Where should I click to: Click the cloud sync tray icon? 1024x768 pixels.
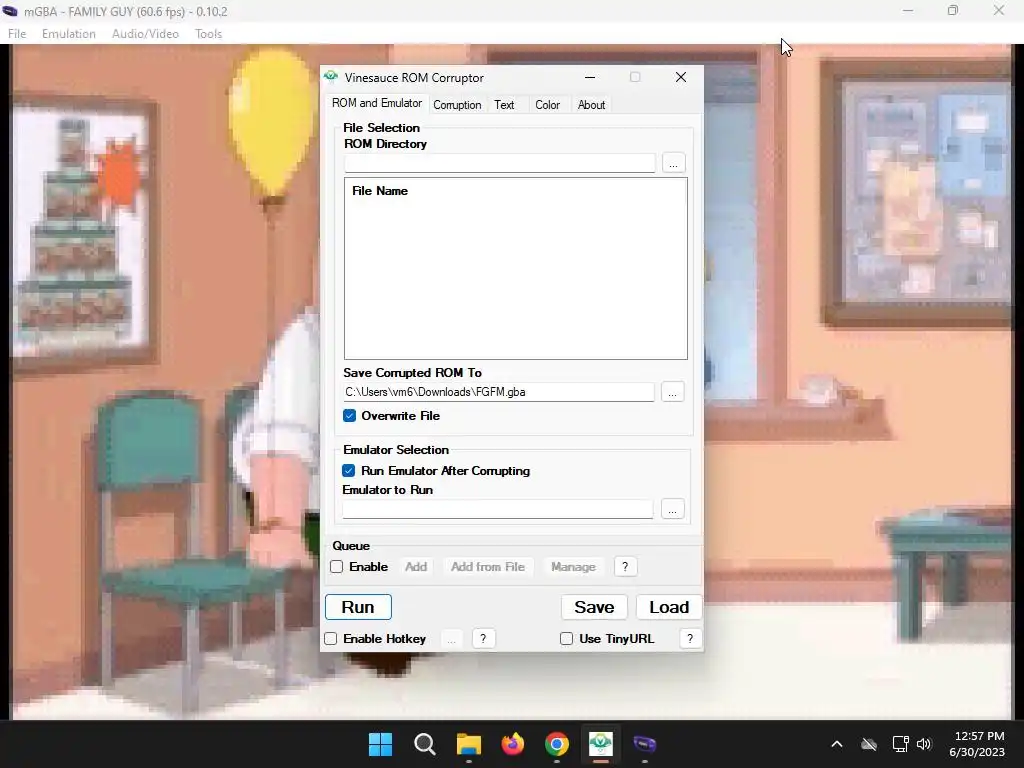pyautogui.click(x=869, y=744)
